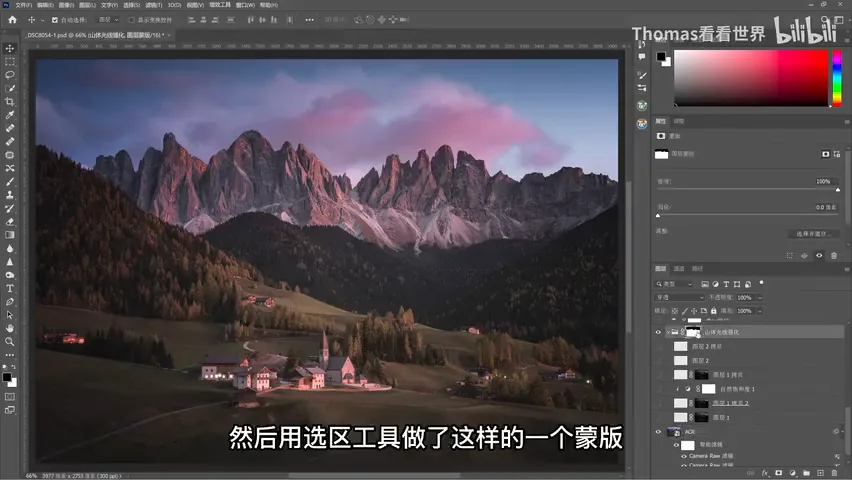Open more align options (three dots)
Screen dimensions: 852x480
coord(309,20)
